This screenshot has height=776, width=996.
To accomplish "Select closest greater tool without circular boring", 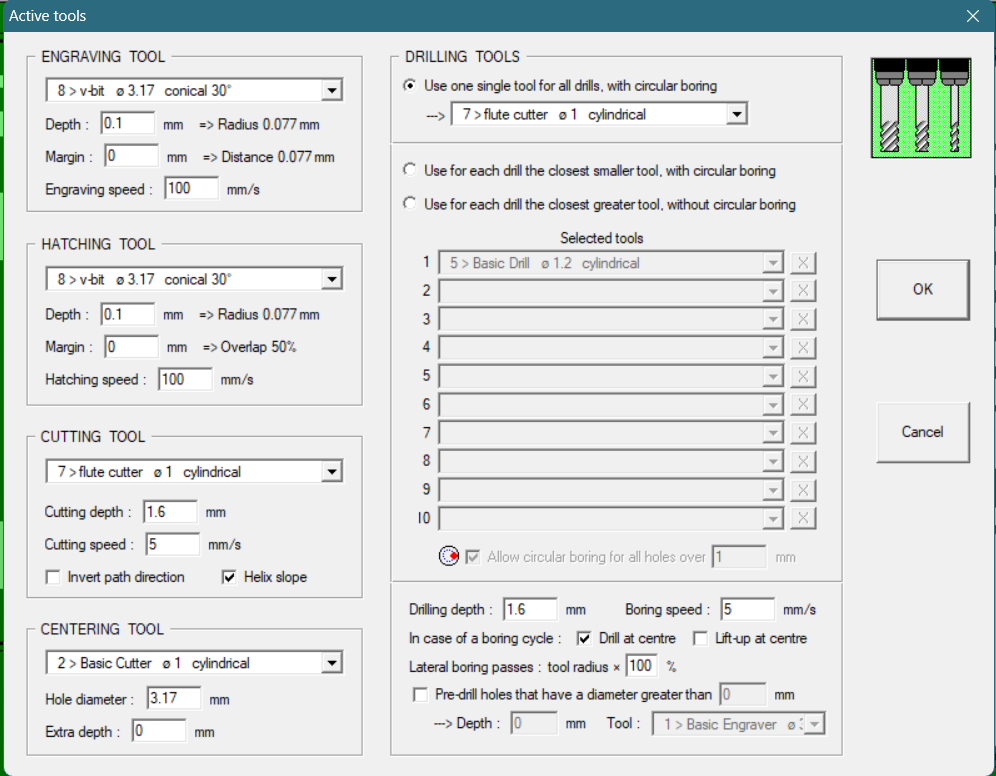I will click(x=410, y=203).
